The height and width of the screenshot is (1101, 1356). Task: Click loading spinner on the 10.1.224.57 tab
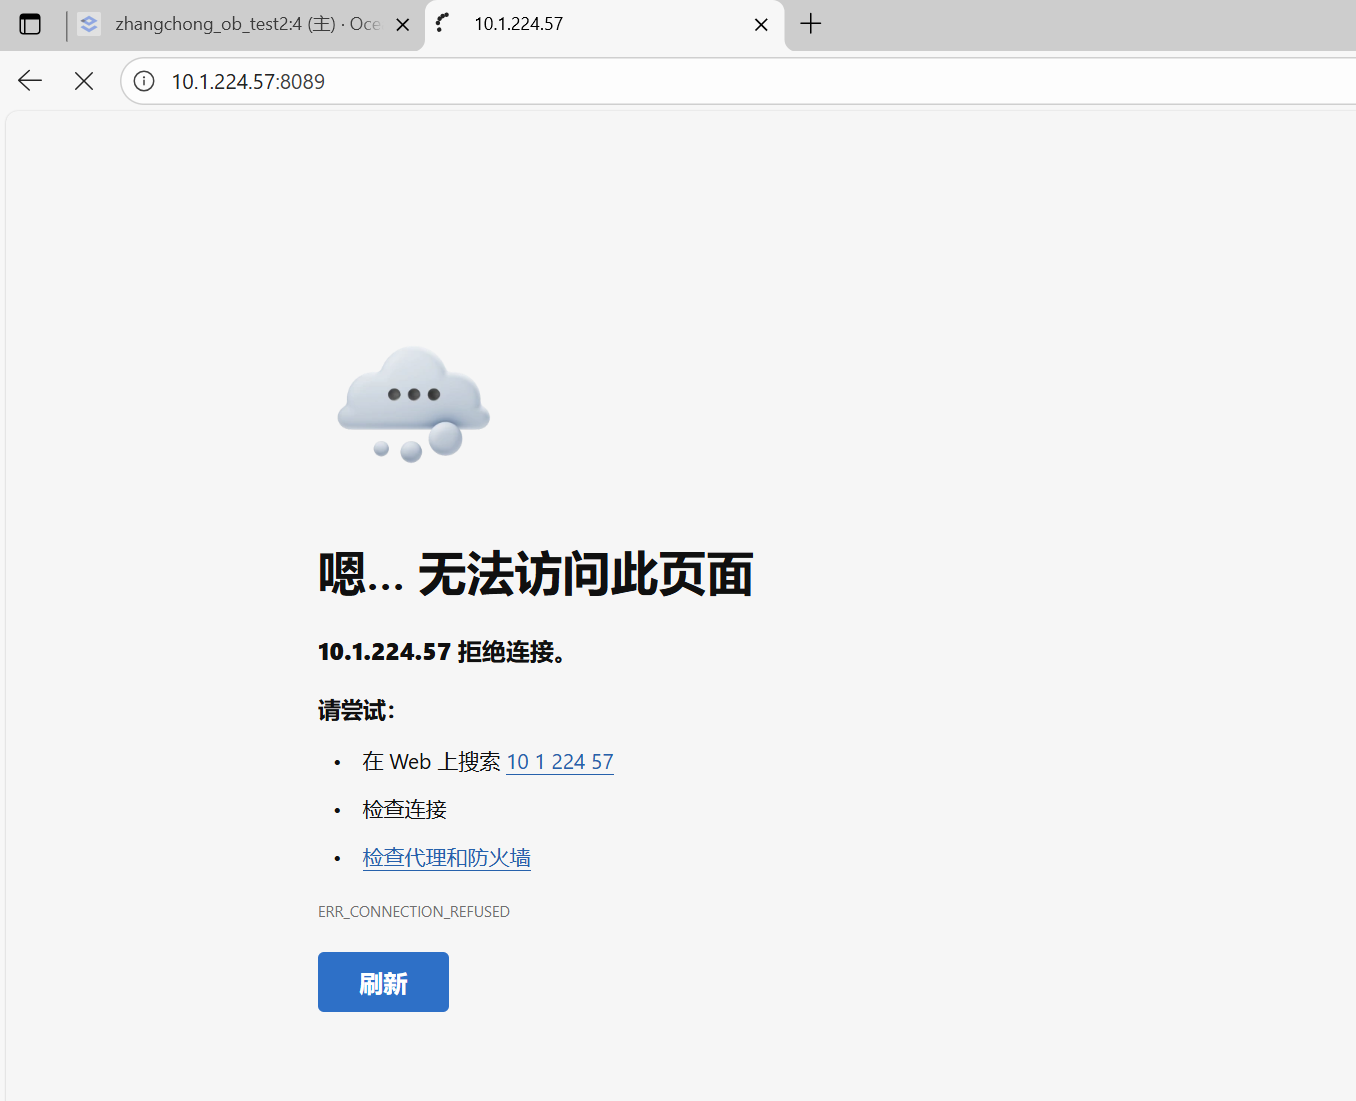pos(443,23)
